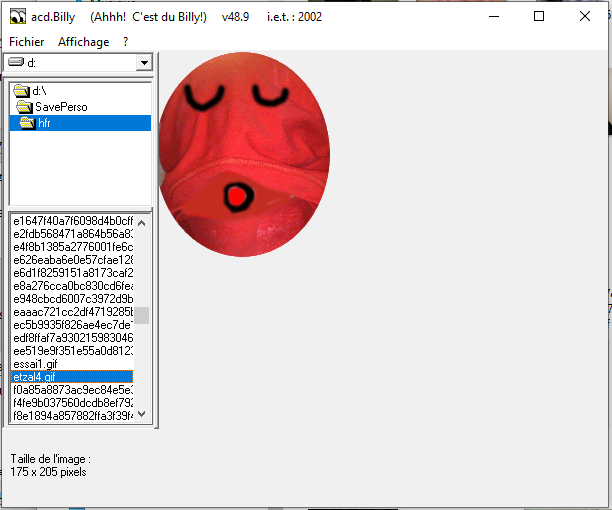Click file list scroll up arrow
Viewport: 612px width, 510px height.
point(142,223)
